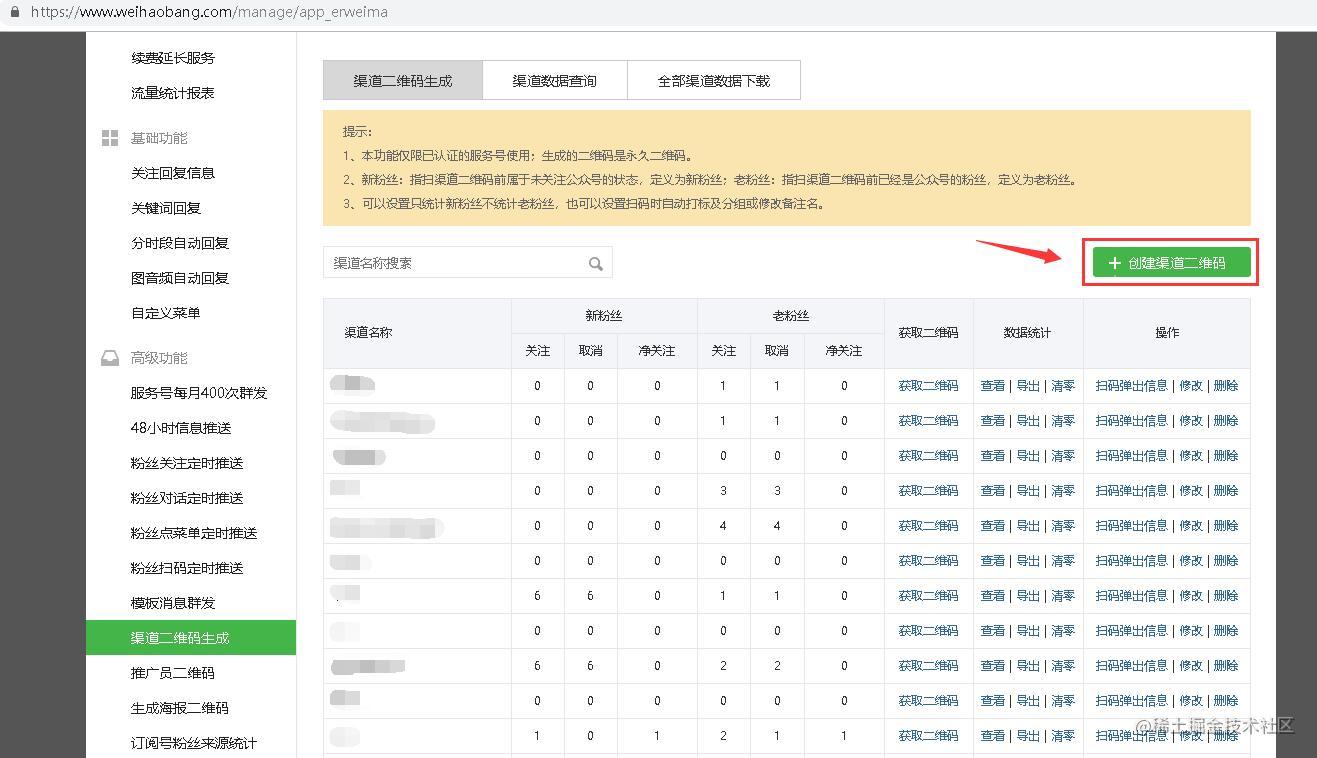Click 查看 in the first table row
The width and height of the screenshot is (1317, 758).
pyautogui.click(x=993, y=386)
